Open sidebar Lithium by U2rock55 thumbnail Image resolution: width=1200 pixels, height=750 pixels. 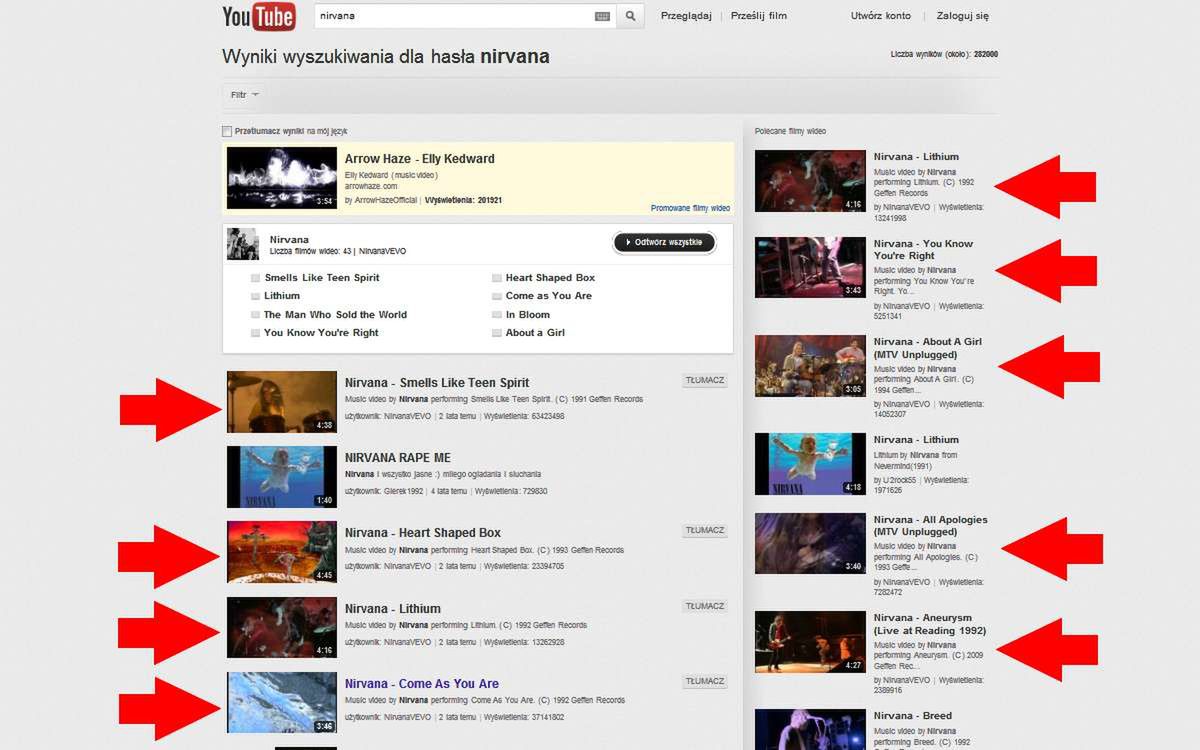tap(810, 464)
